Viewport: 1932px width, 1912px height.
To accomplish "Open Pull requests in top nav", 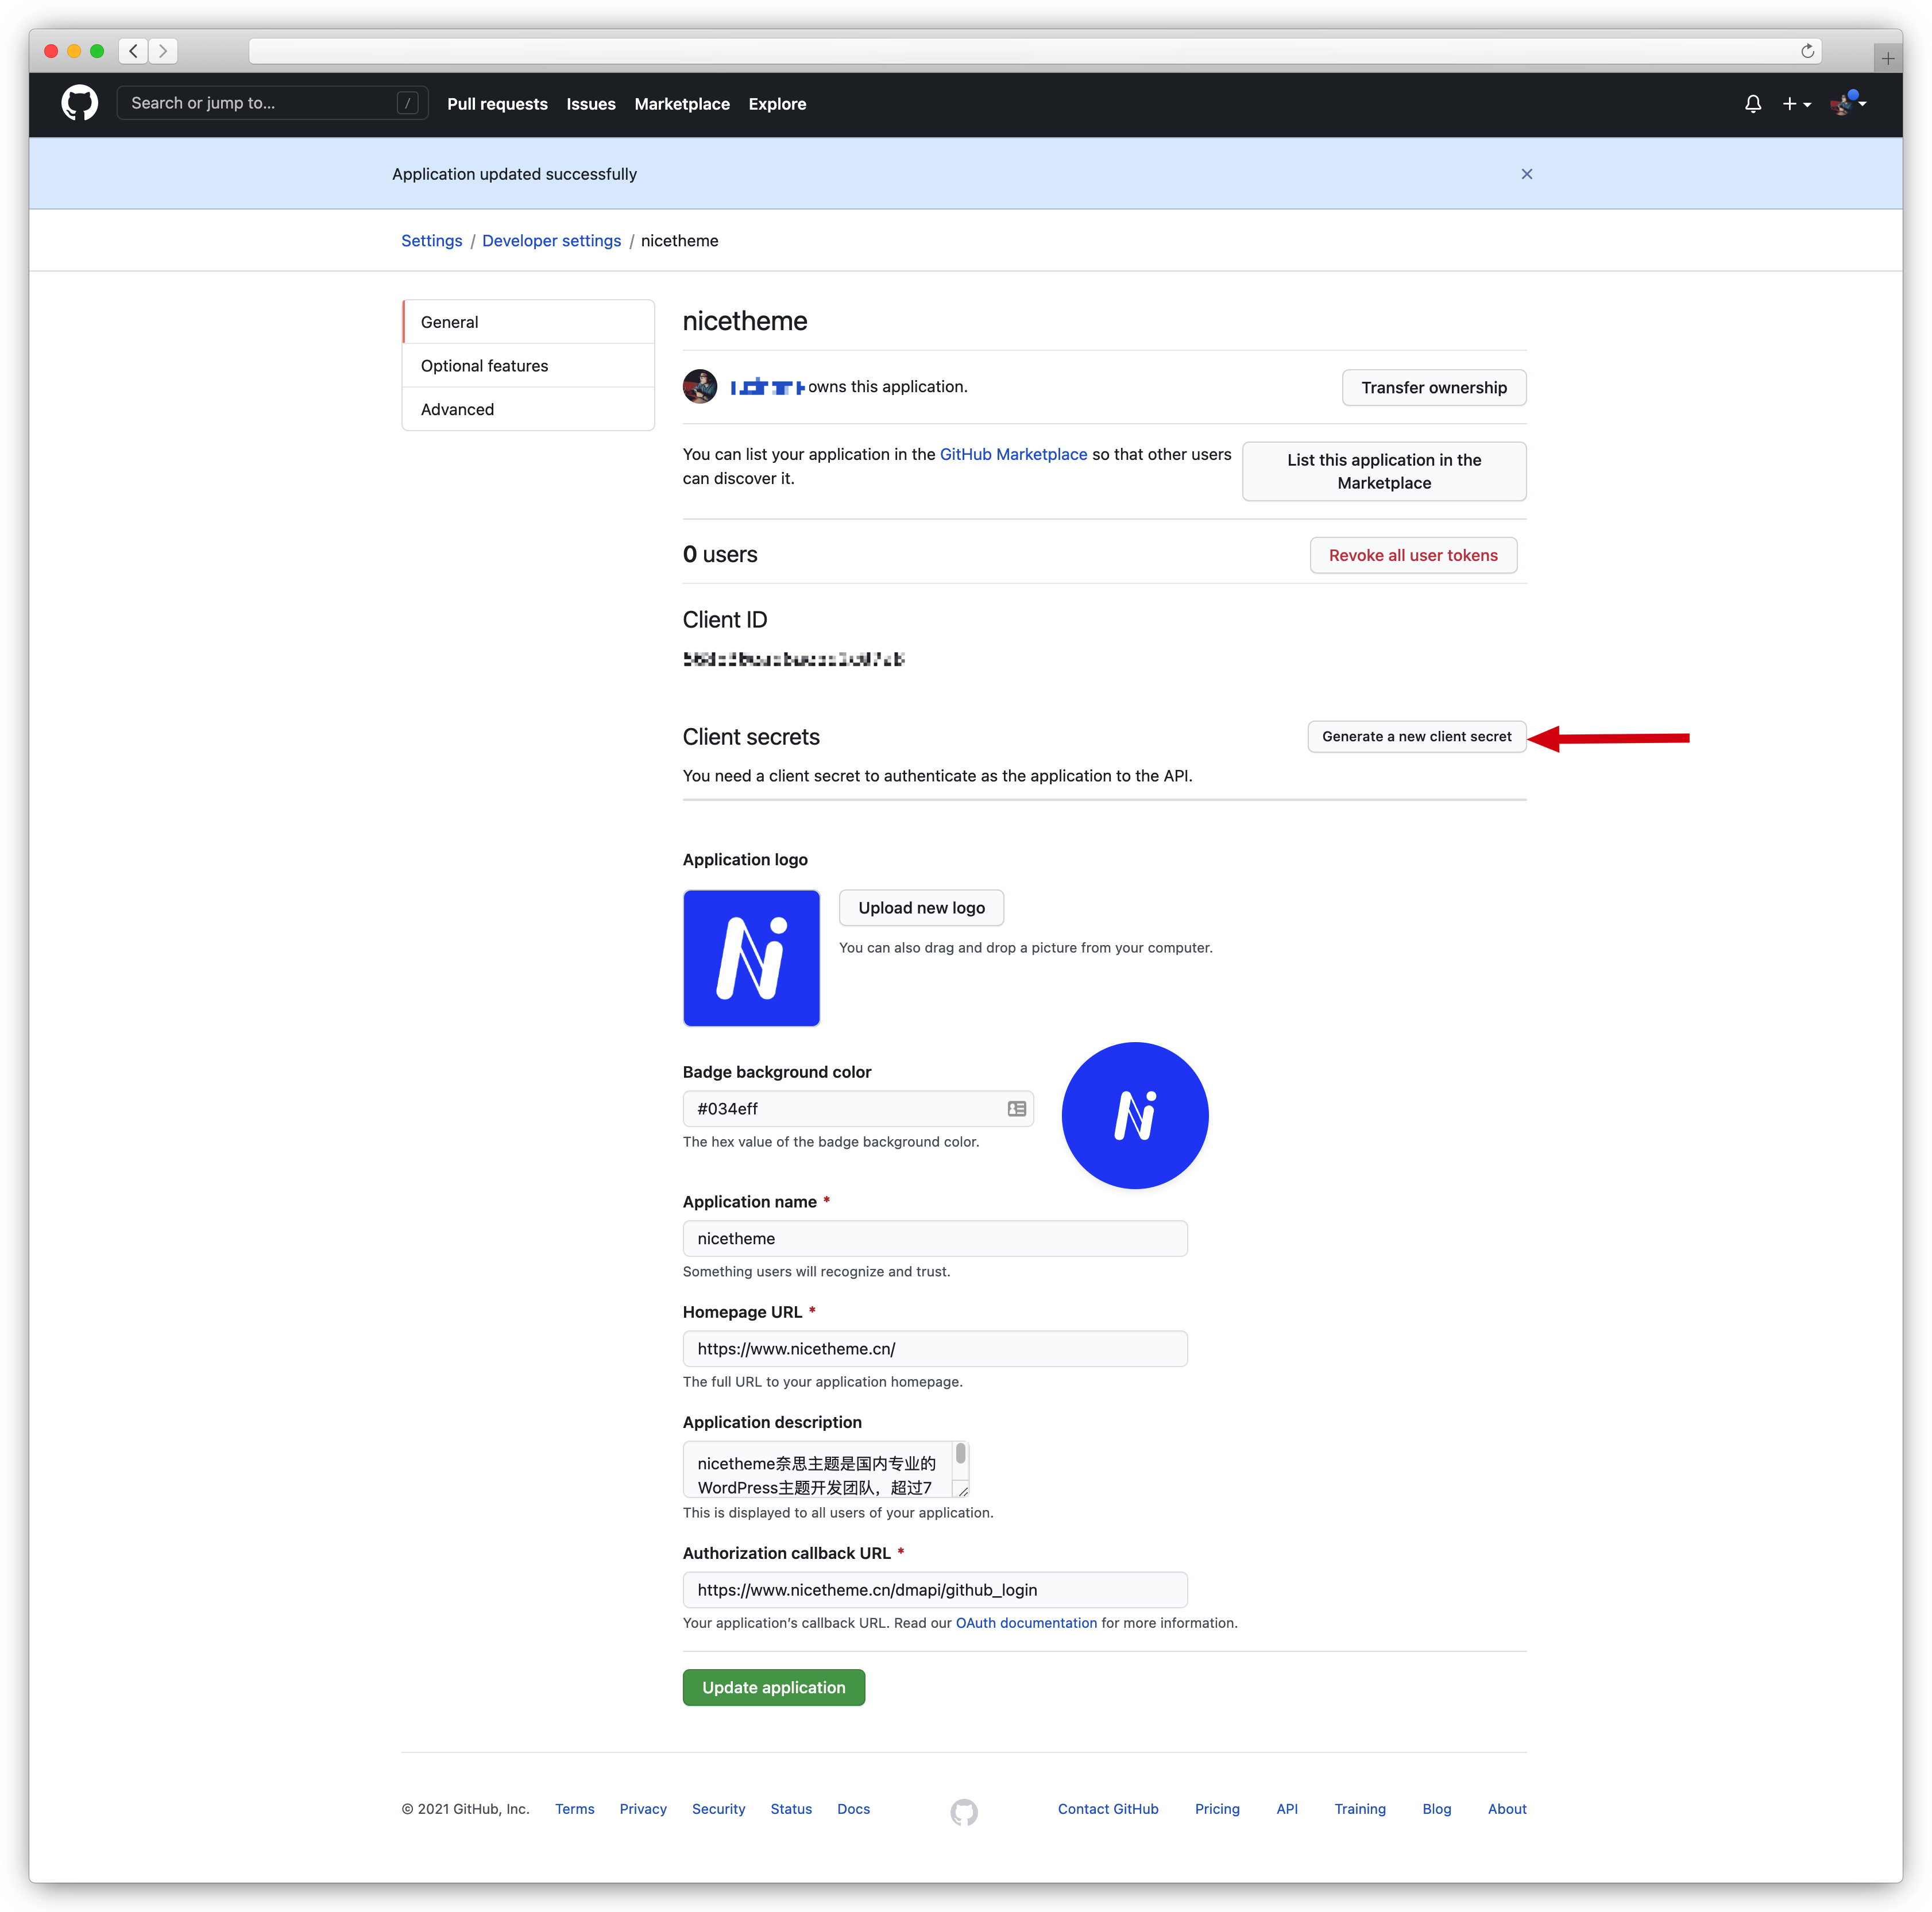I will coord(497,104).
